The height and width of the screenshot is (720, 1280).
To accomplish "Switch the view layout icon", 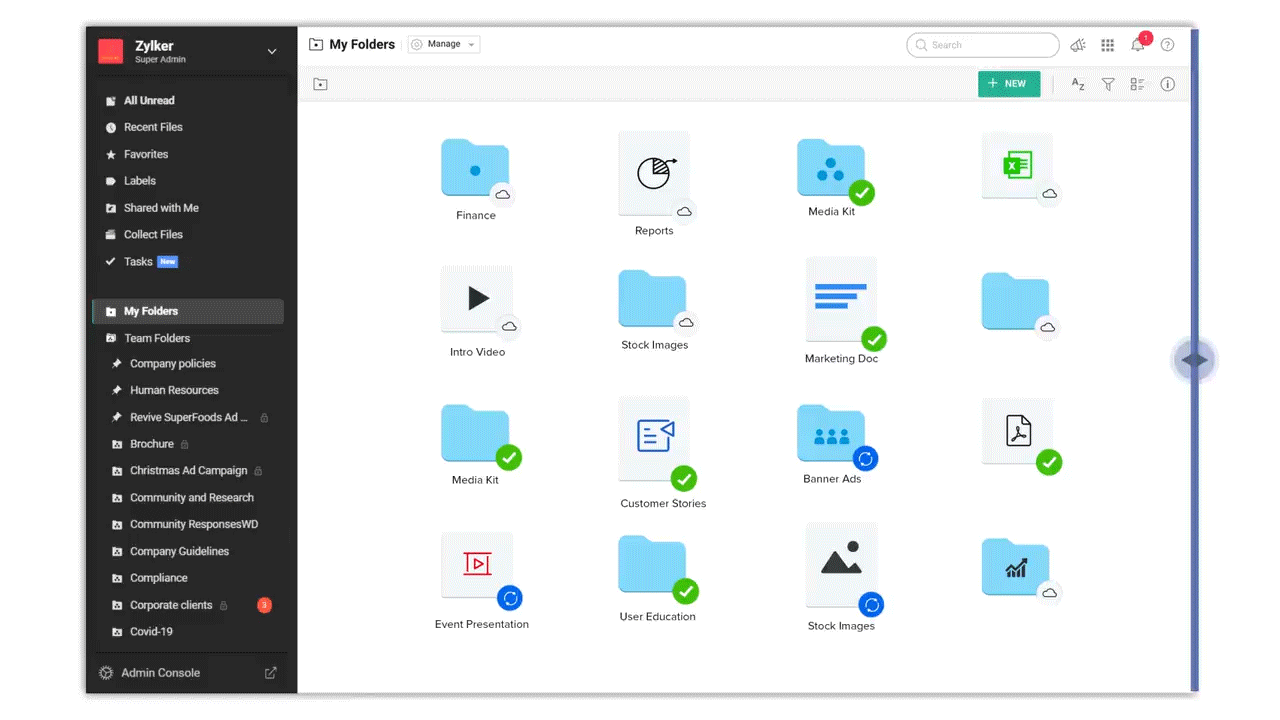I will click(x=1137, y=84).
